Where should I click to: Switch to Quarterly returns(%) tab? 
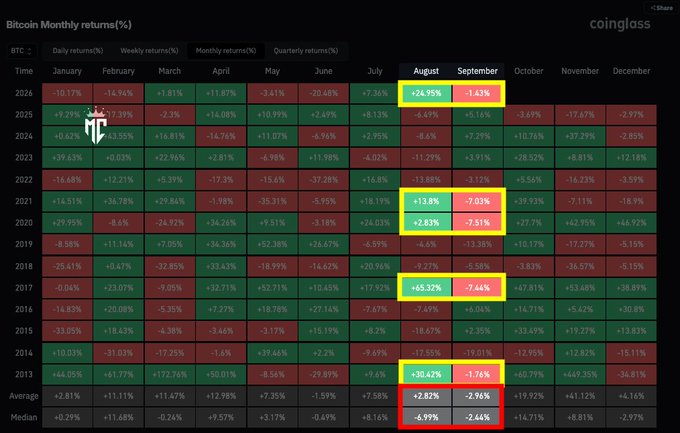point(306,51)
